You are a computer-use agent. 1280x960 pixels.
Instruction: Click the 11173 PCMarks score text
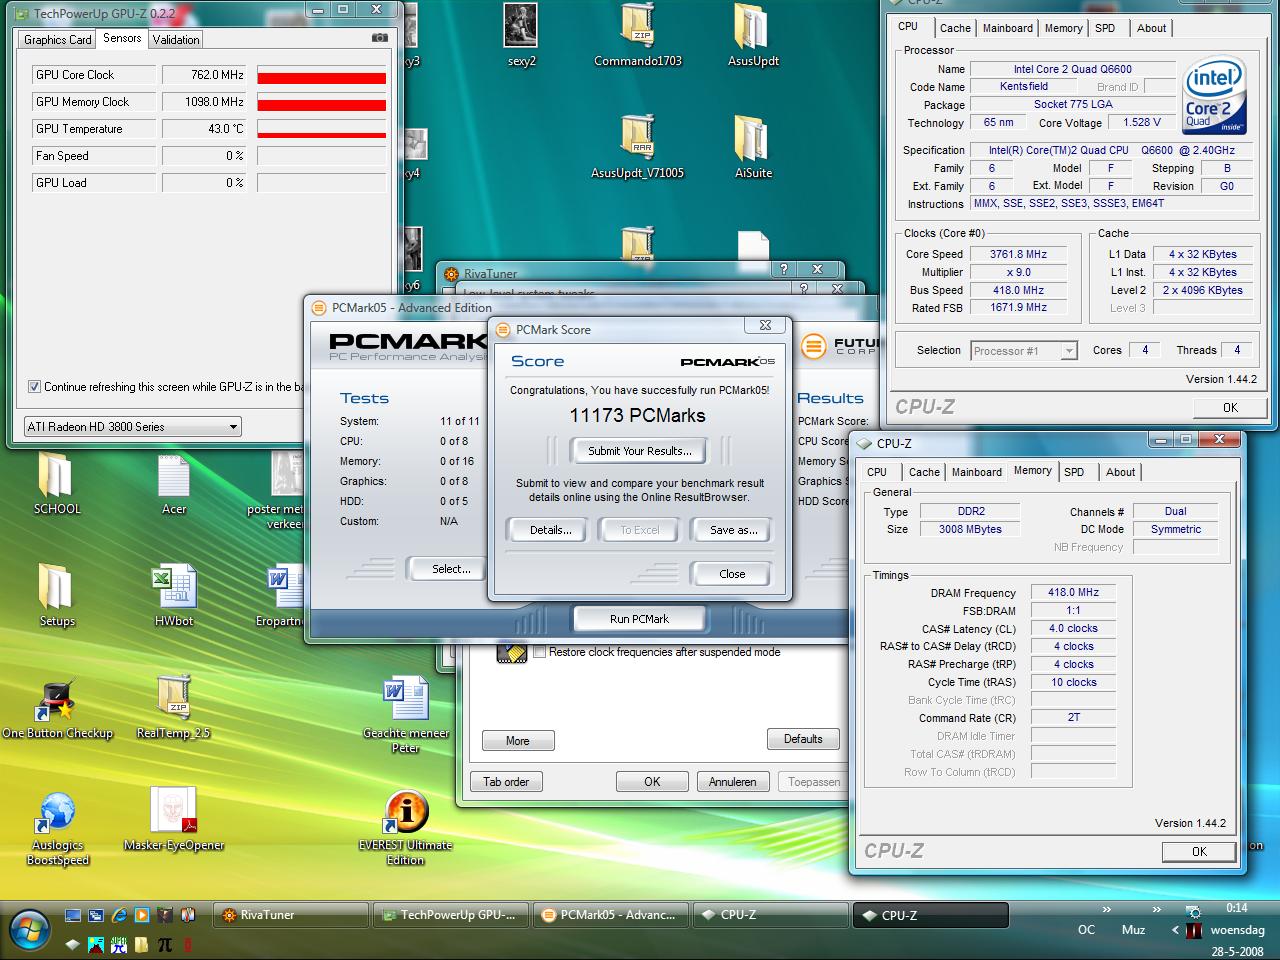638,415
